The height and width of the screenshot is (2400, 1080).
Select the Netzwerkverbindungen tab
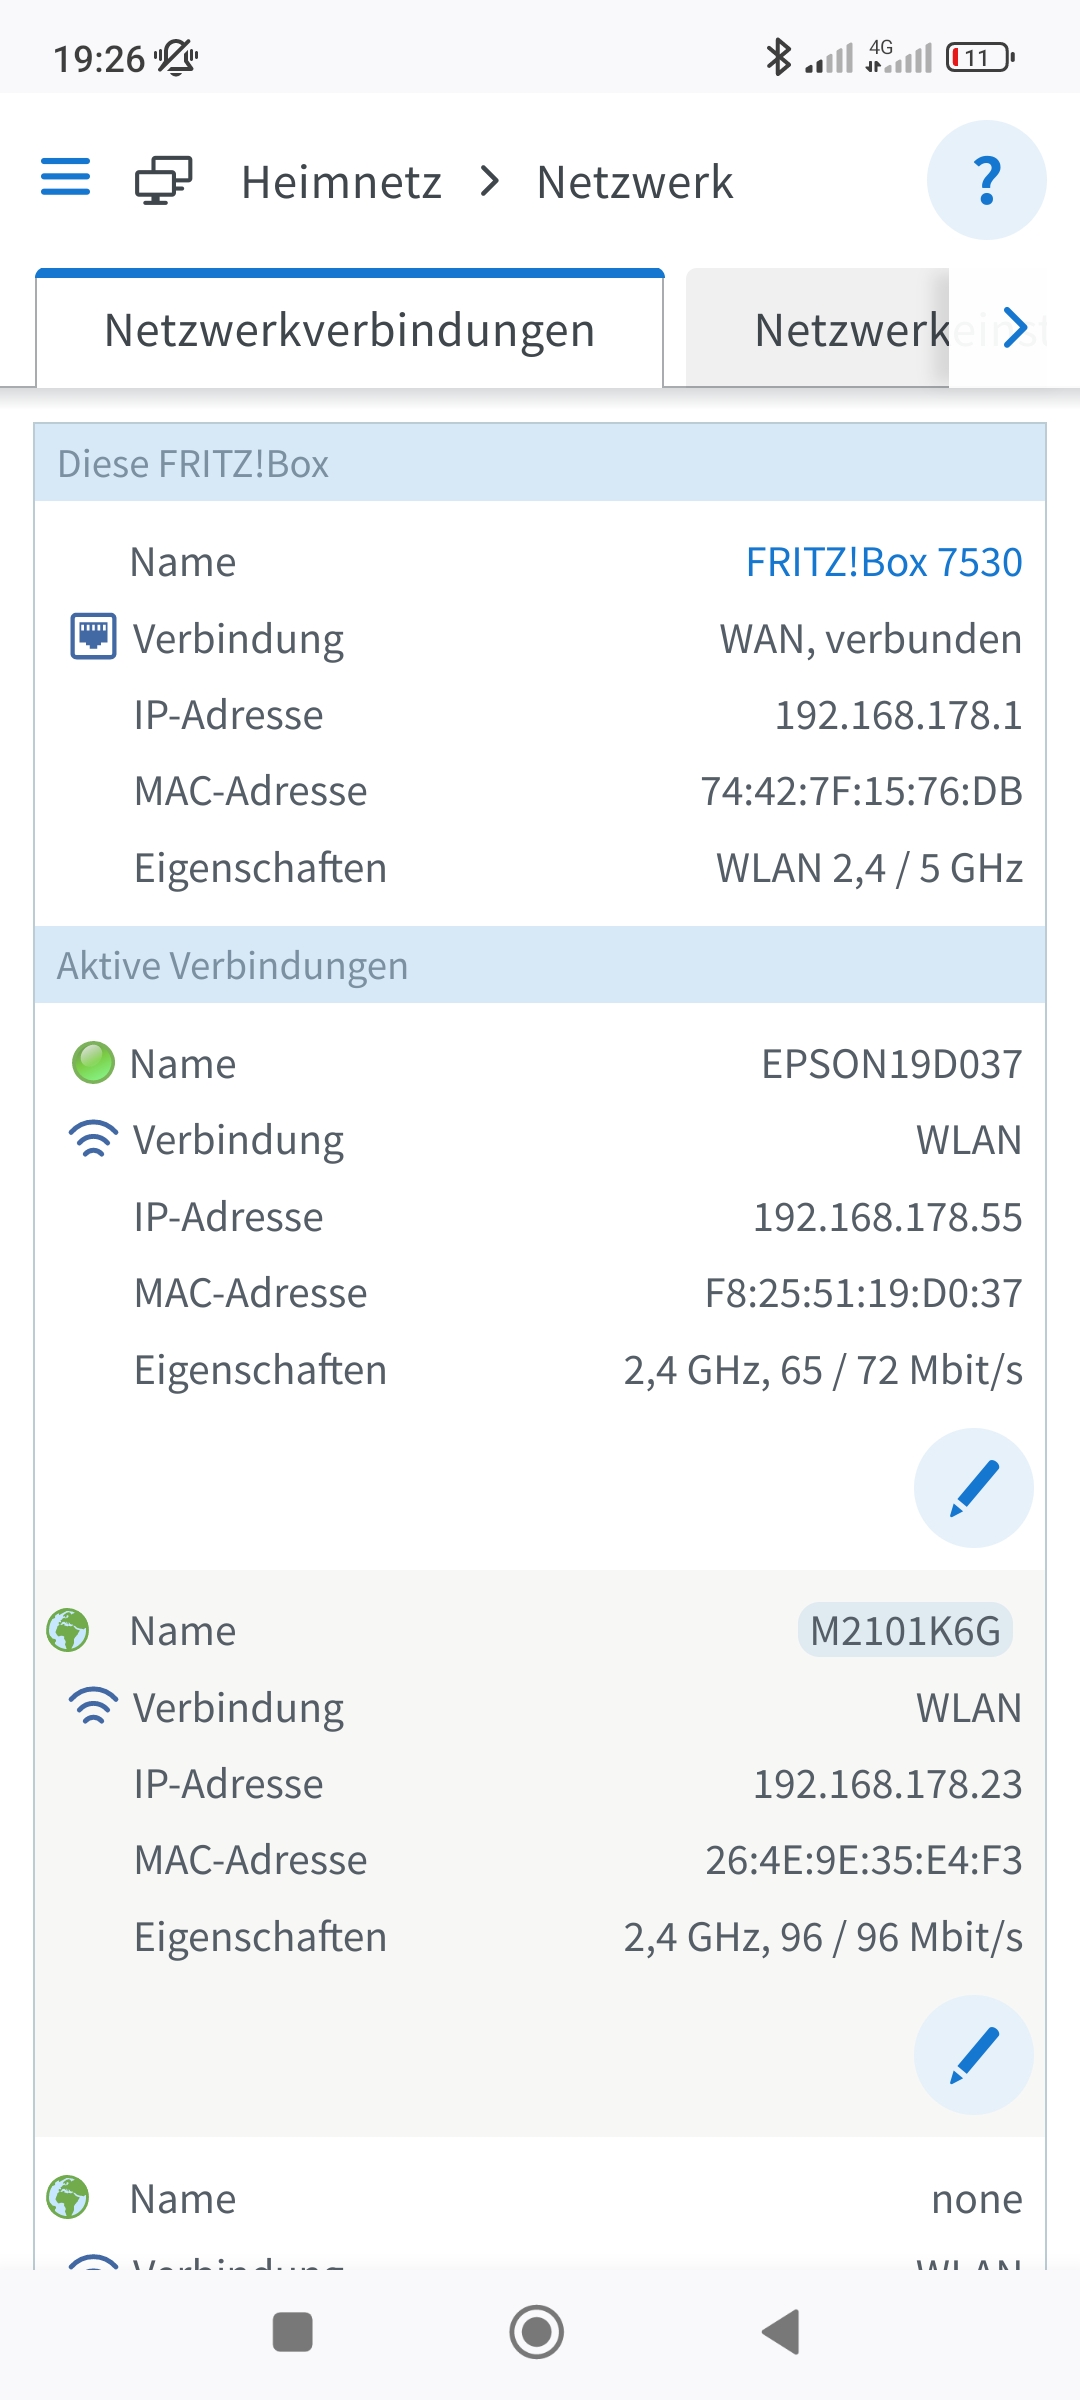pos(350,330)
